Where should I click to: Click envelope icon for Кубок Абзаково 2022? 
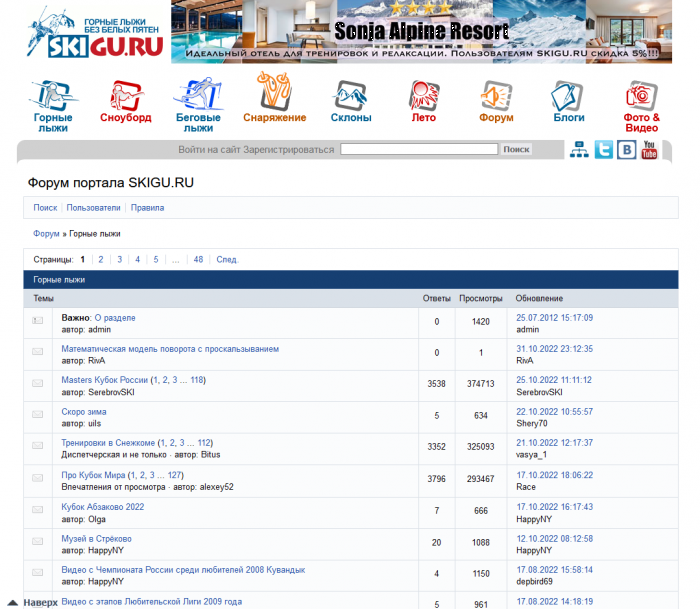click(x=38, y=509)
